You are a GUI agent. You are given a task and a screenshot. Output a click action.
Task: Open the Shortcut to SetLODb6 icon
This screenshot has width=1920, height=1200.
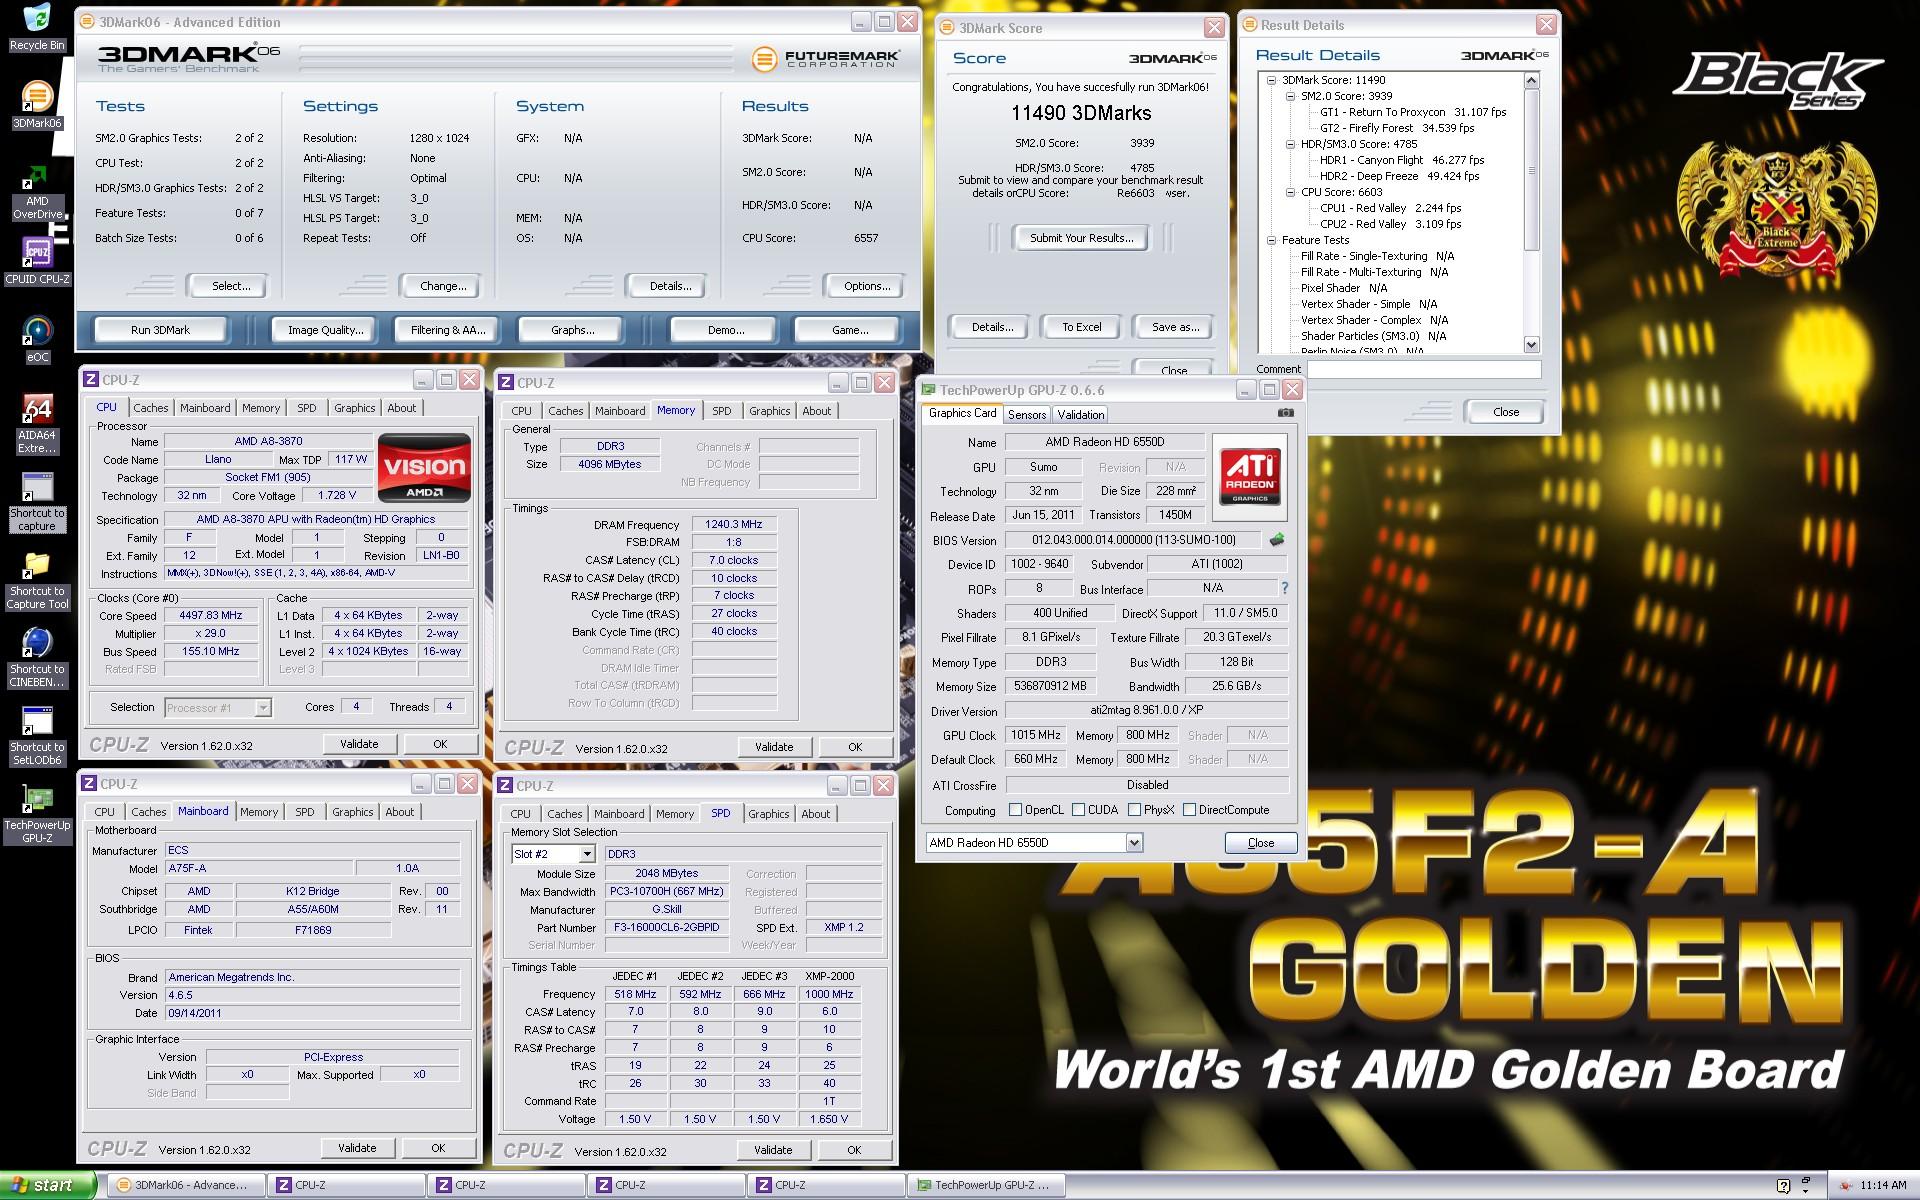pyautogui.click(x=37, y=736)
